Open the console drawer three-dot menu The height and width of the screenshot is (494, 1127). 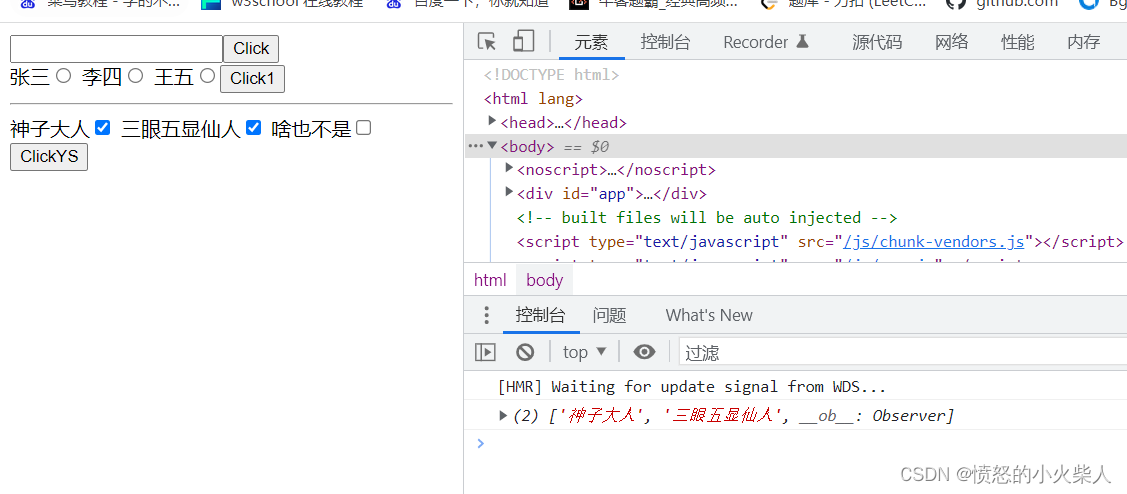coord(487,315)
